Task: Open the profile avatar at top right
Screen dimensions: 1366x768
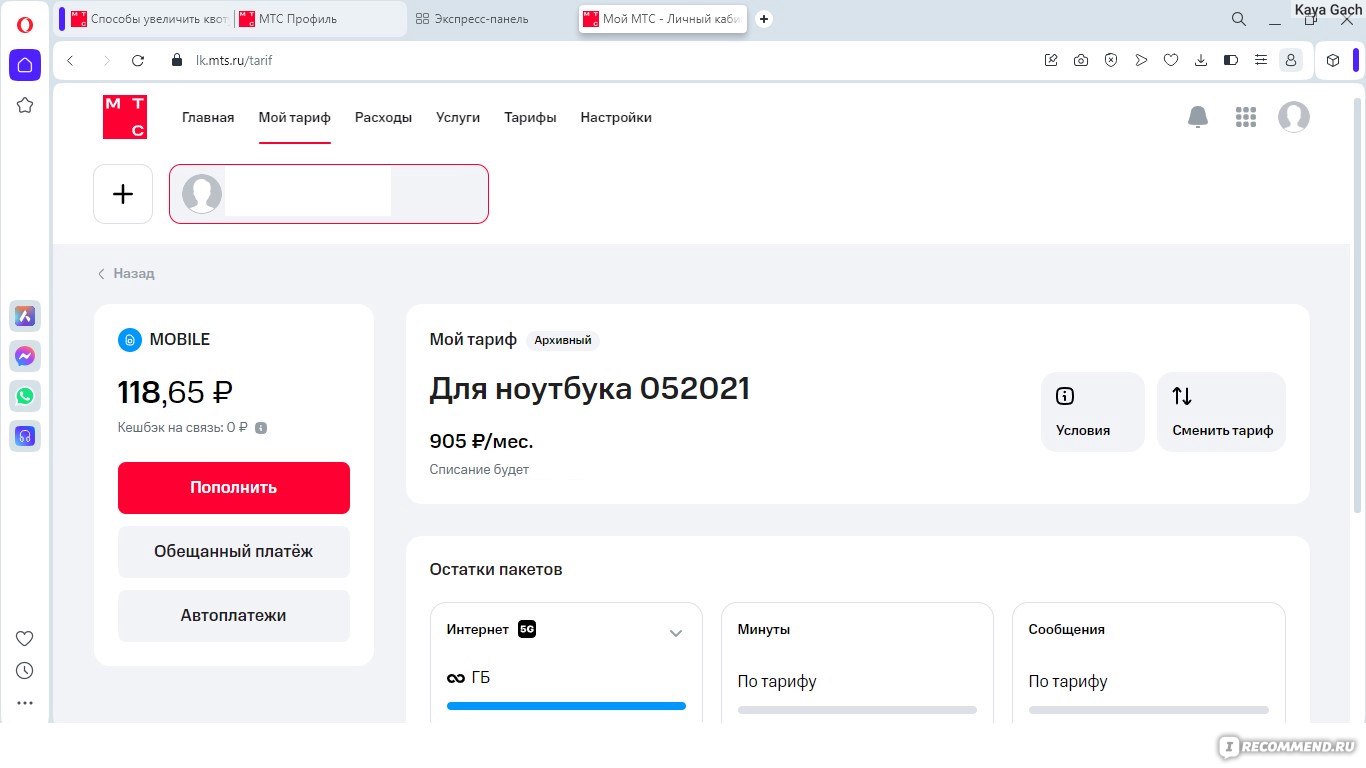Action: [1293, 117]
